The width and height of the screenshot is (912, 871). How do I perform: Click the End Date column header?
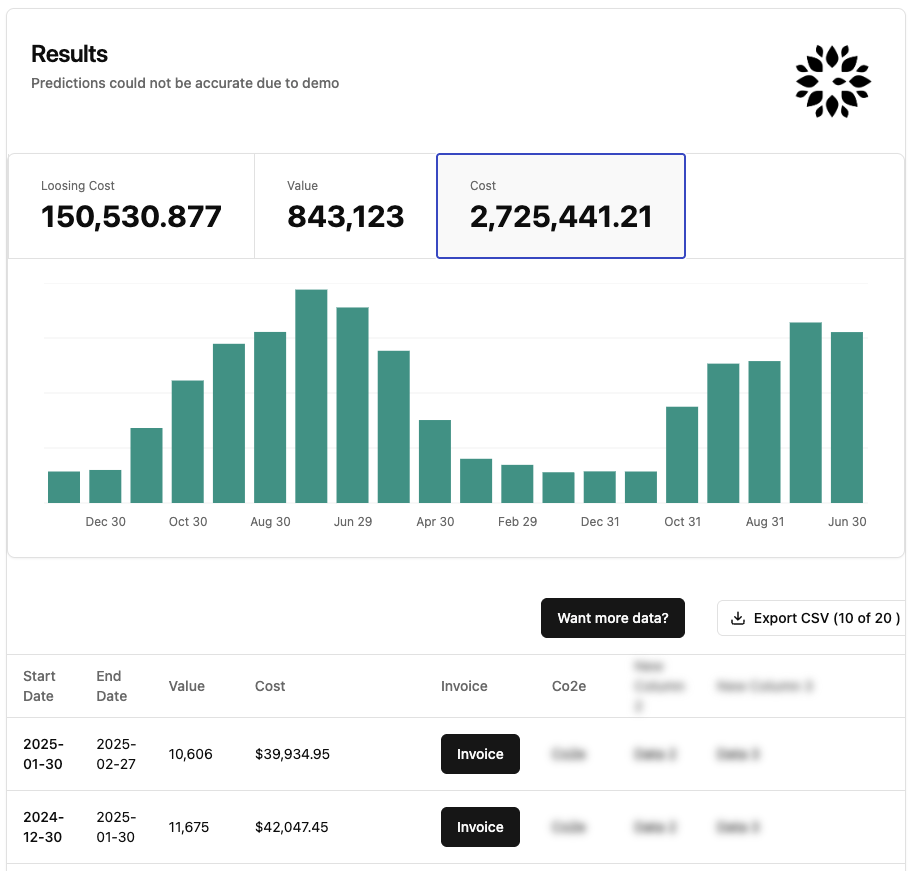pyautogui.click(x=112, y=686)
